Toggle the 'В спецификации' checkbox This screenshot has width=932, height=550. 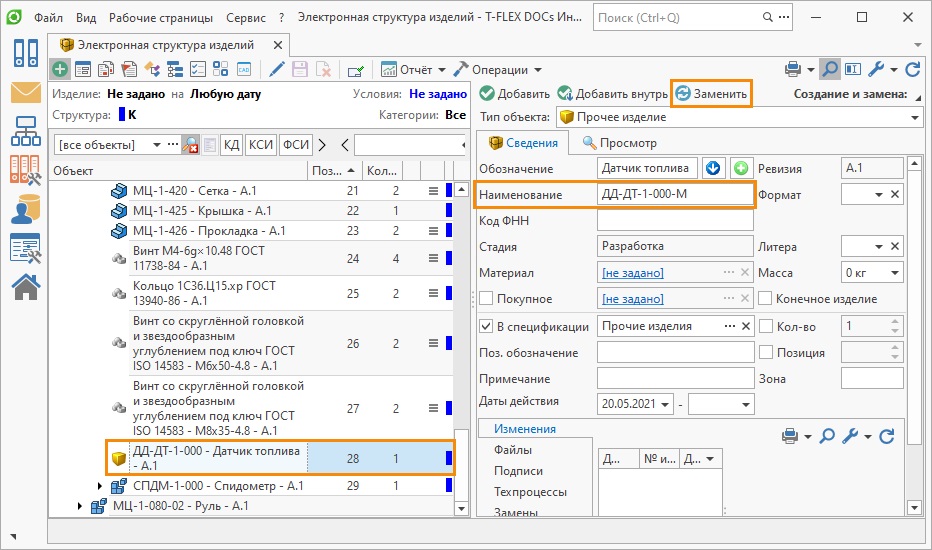[487, 326]
